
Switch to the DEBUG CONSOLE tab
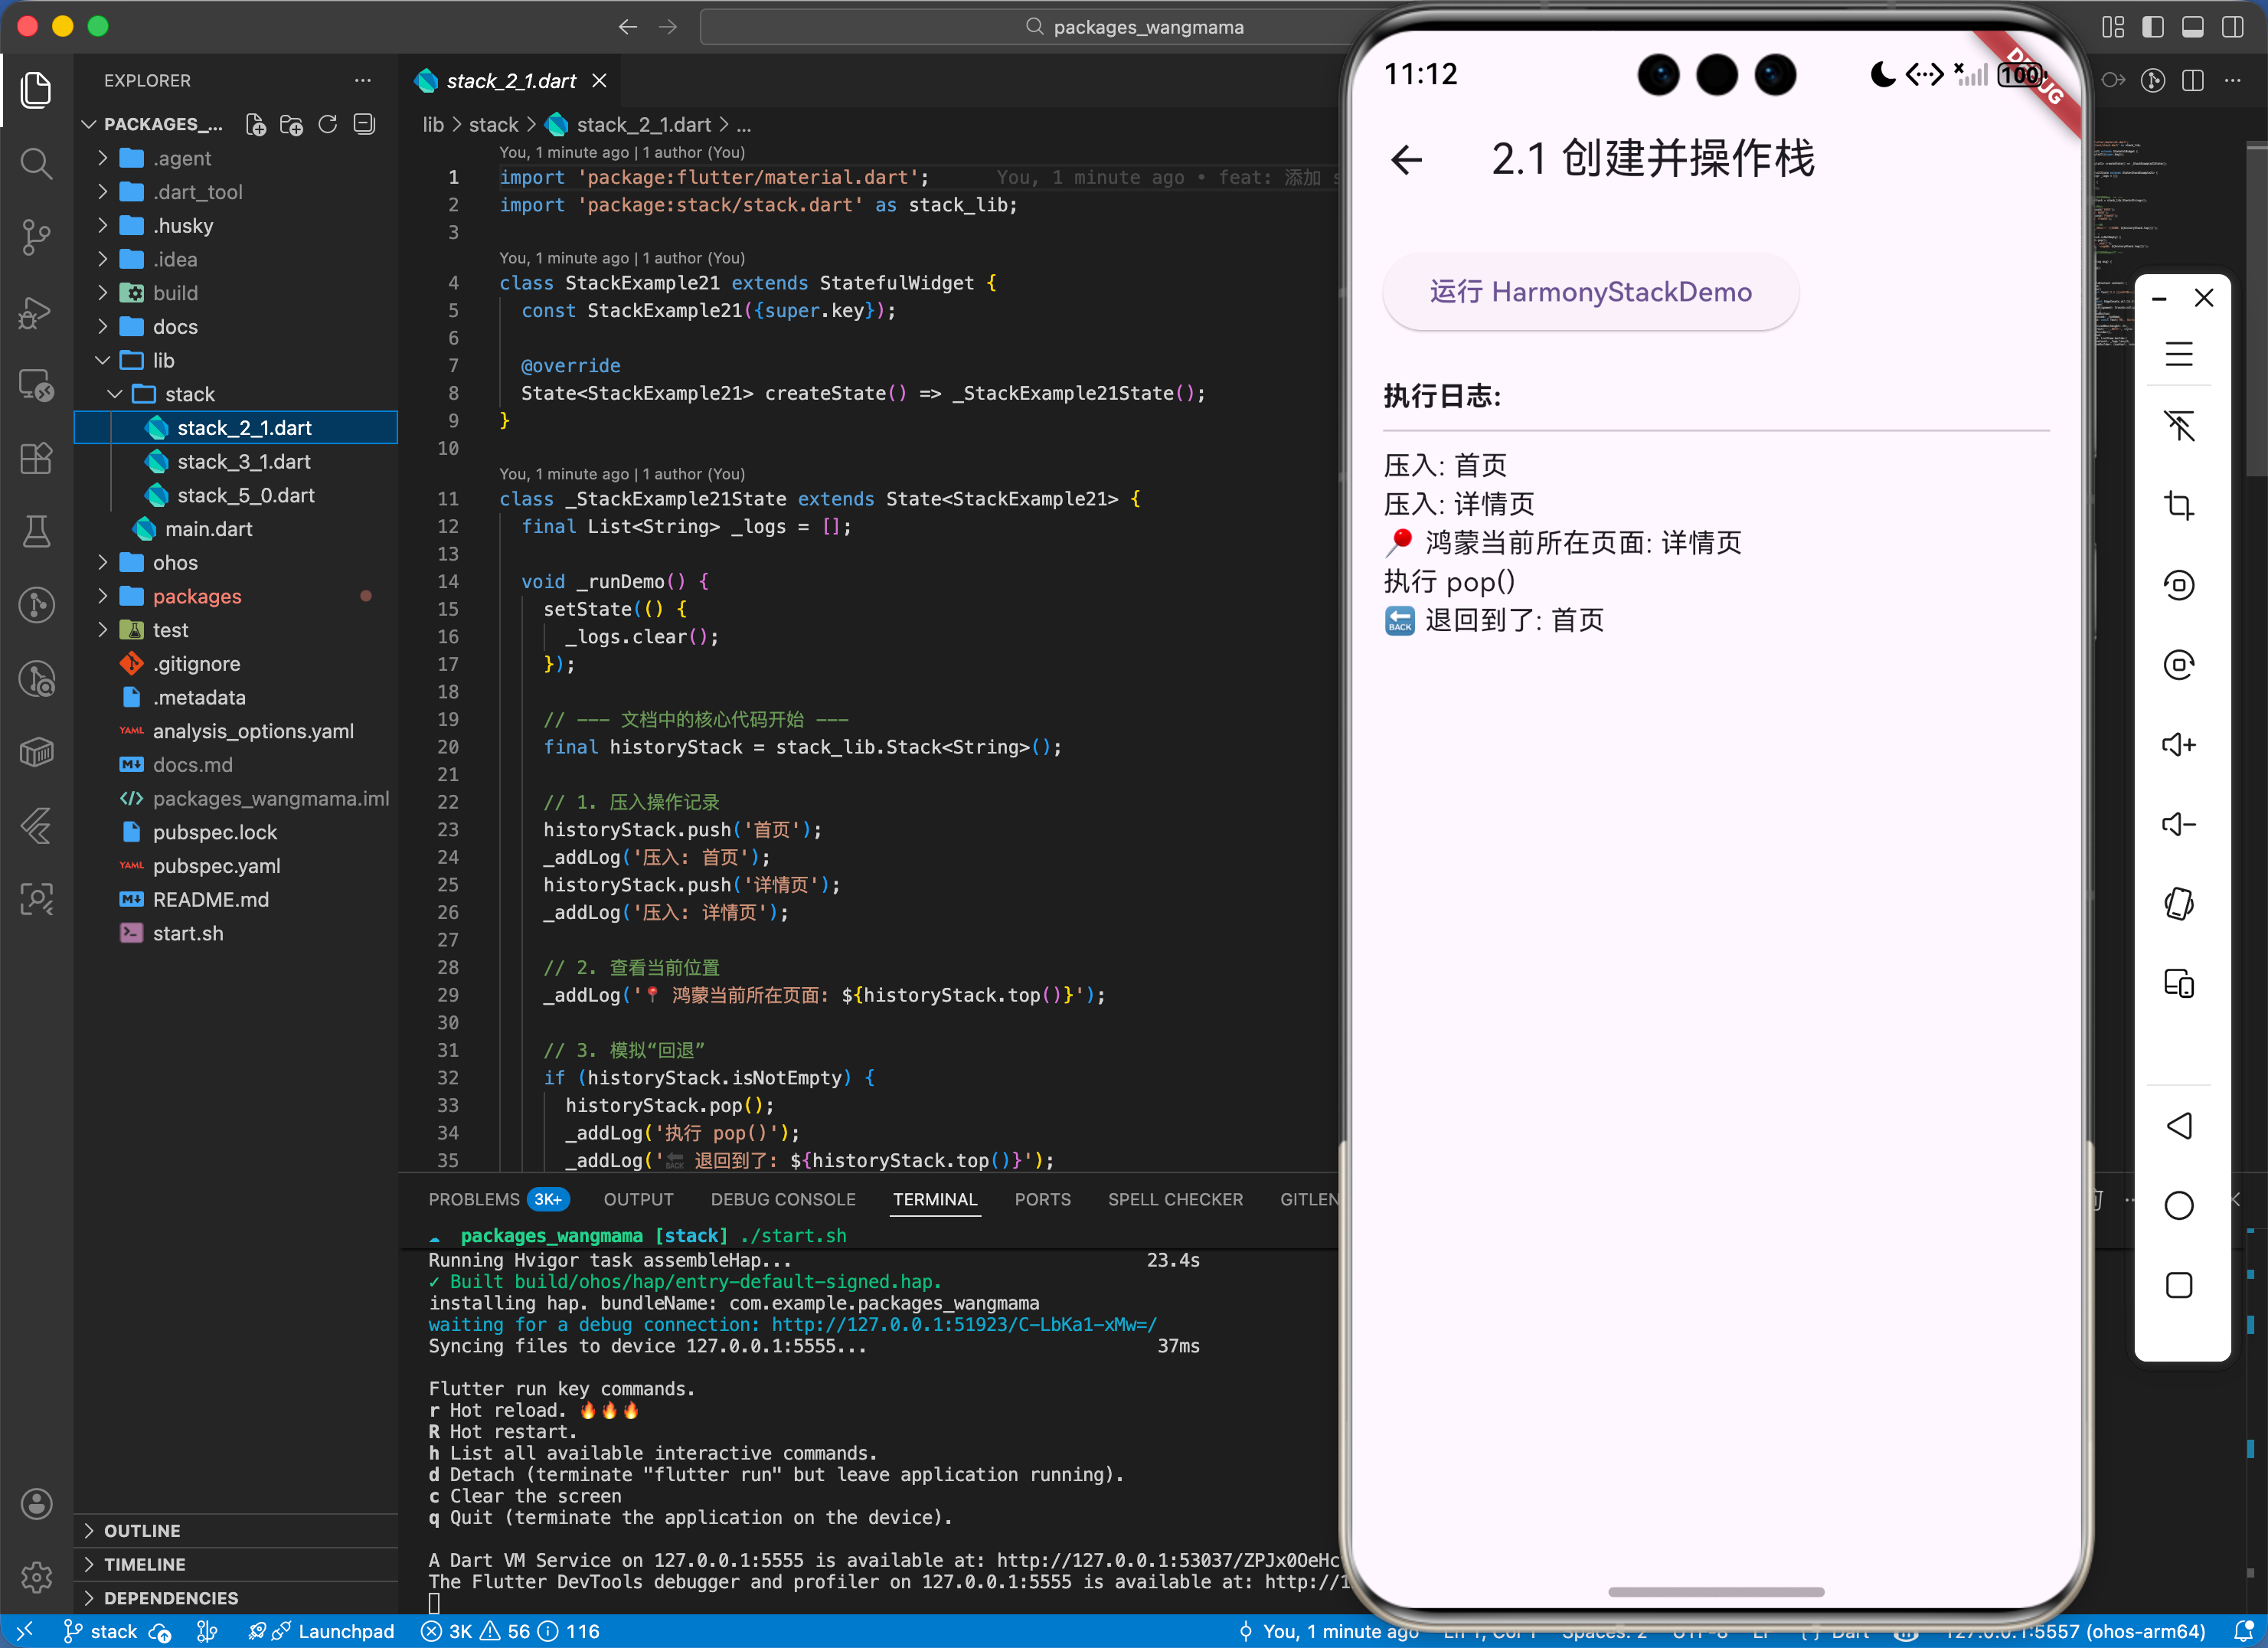[783, 1199]
